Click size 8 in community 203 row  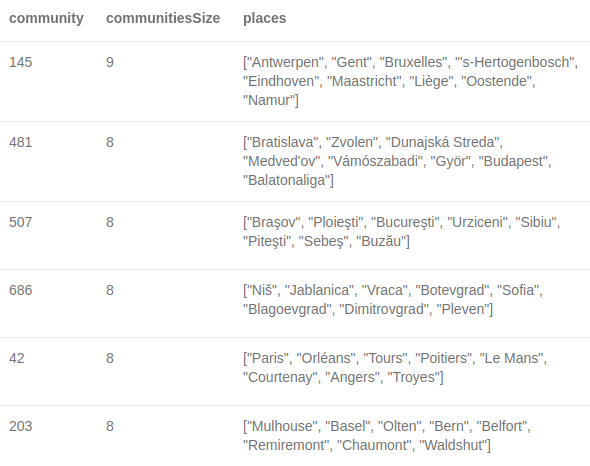coord(110,426)
